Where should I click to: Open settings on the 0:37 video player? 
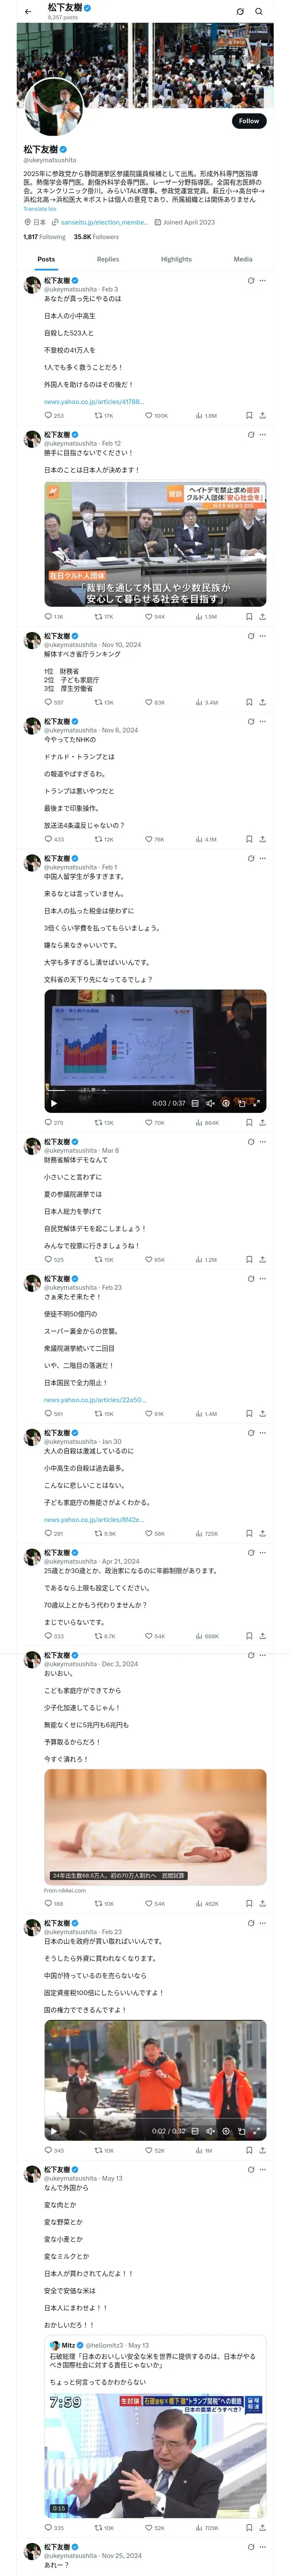click(225, 1103)
